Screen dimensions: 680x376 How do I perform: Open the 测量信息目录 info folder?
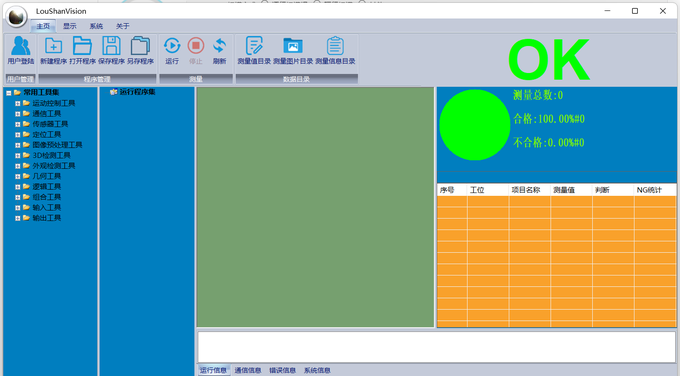(335, 50)
